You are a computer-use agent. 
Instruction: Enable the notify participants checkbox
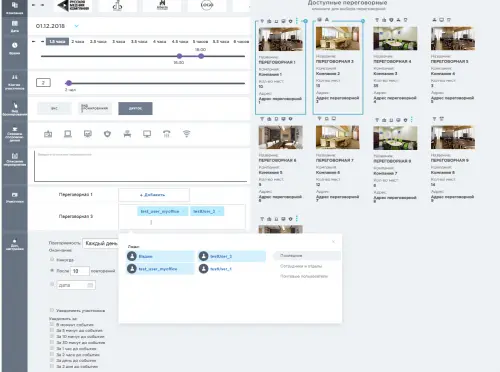tap(52, 310)
